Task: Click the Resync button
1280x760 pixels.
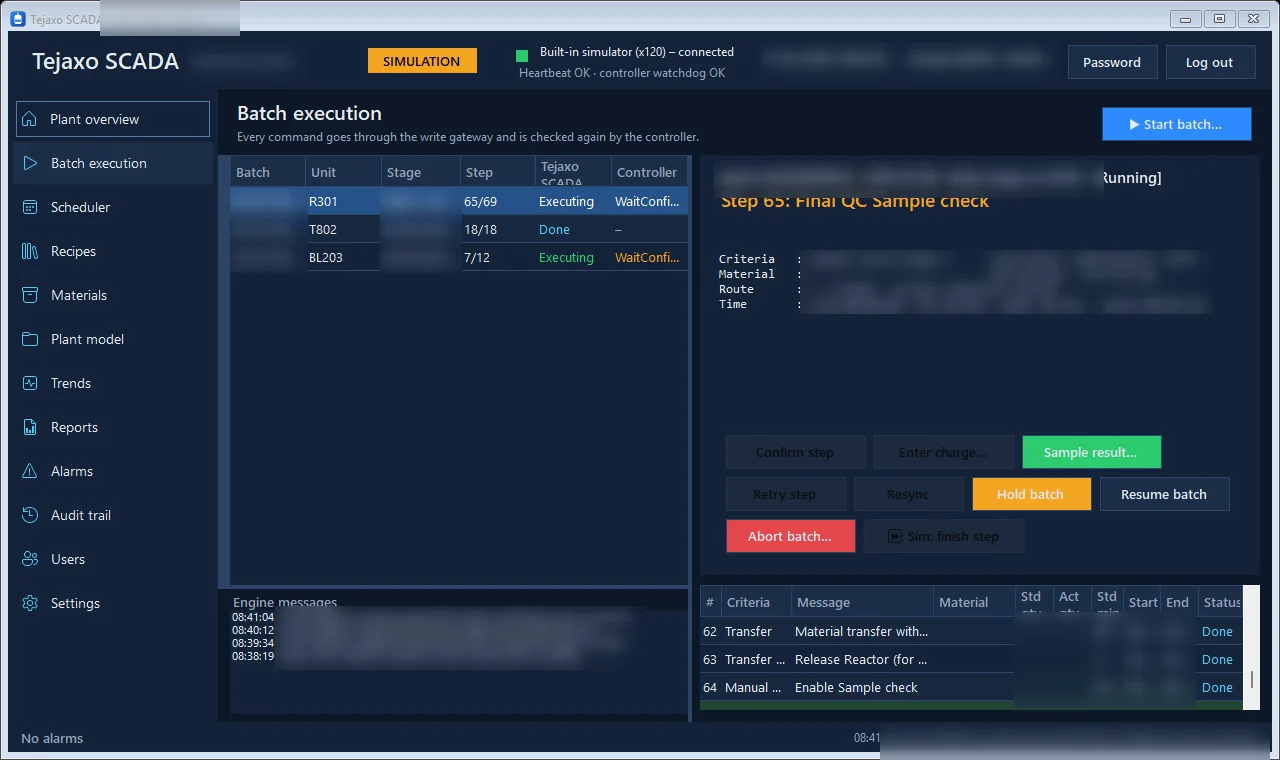Action: (908, 494)
